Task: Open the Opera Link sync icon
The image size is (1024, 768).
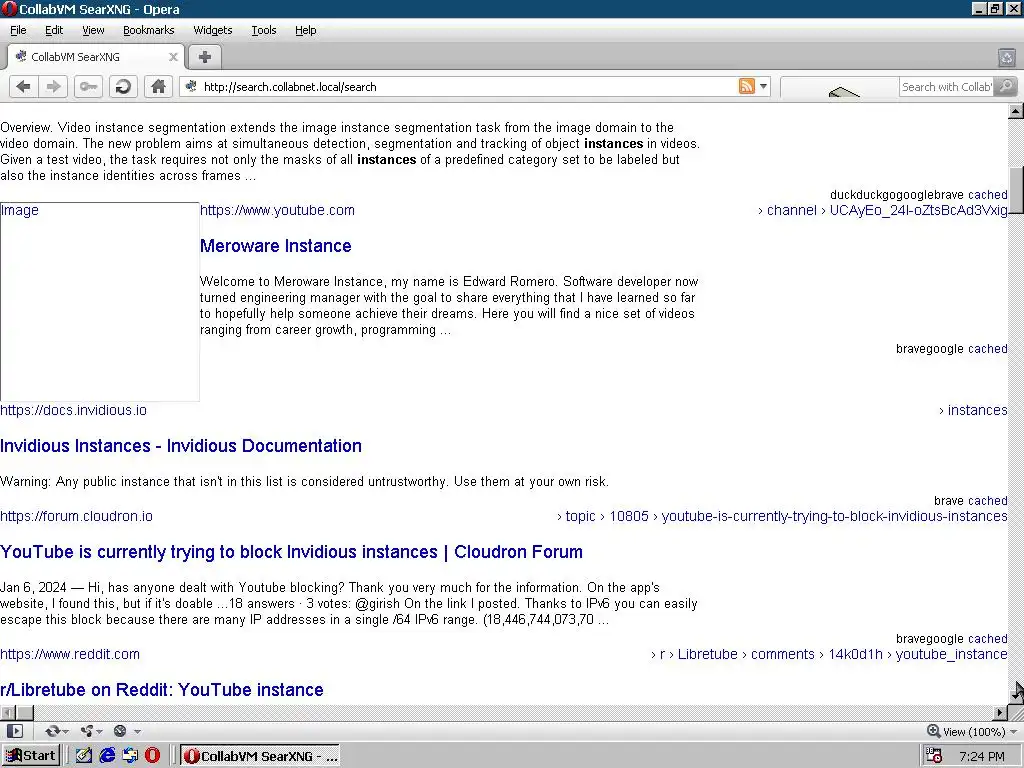Action: [x=52, y=731]
